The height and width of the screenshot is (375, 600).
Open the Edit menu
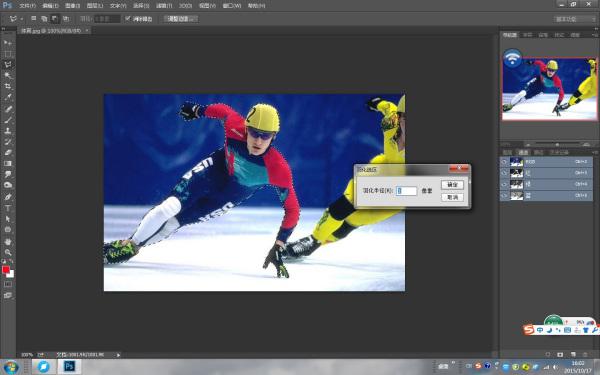[50, 6]
